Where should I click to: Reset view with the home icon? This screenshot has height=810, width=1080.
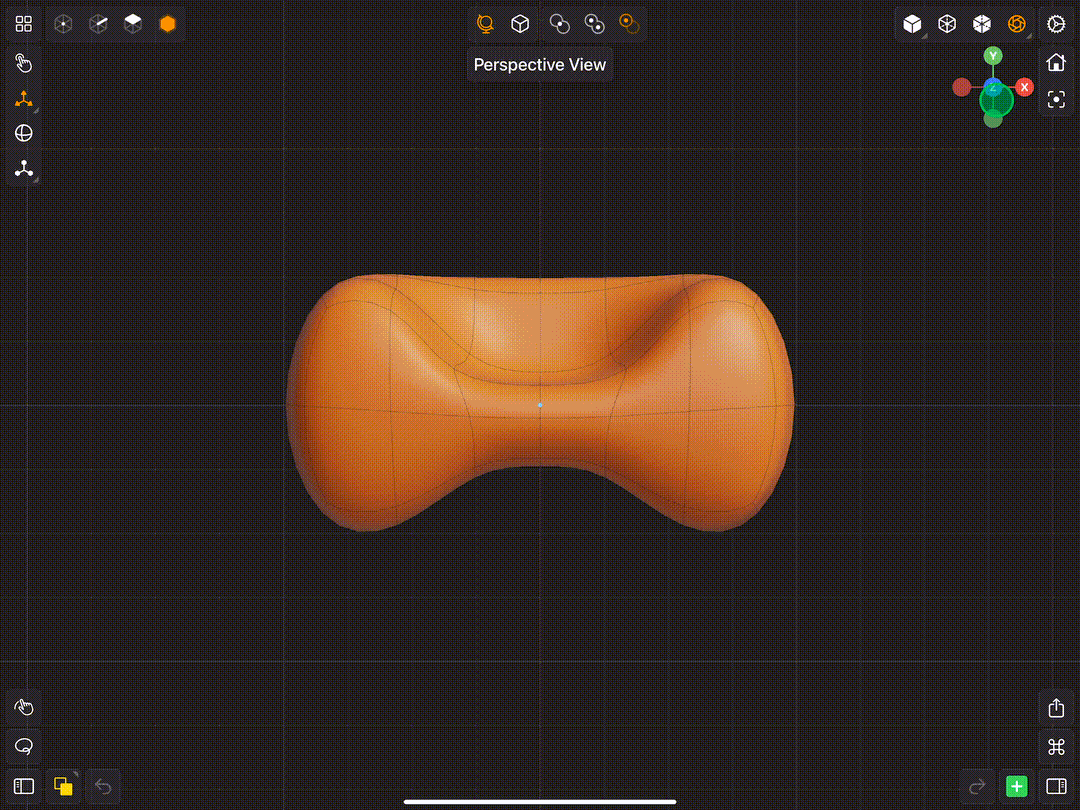(1056, 63)
